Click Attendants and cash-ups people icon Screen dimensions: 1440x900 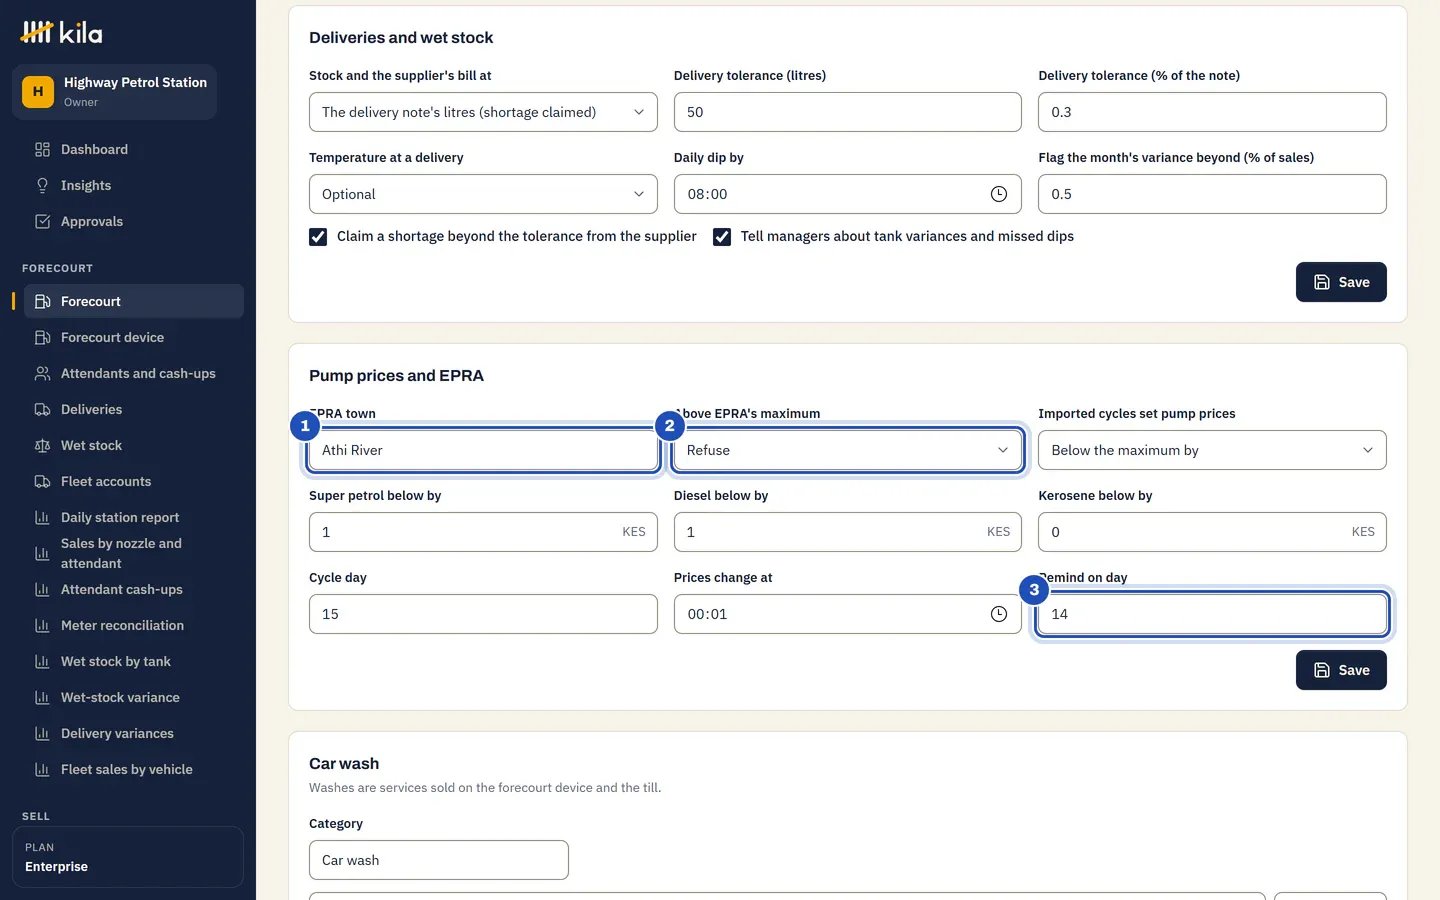coord(42,373)
